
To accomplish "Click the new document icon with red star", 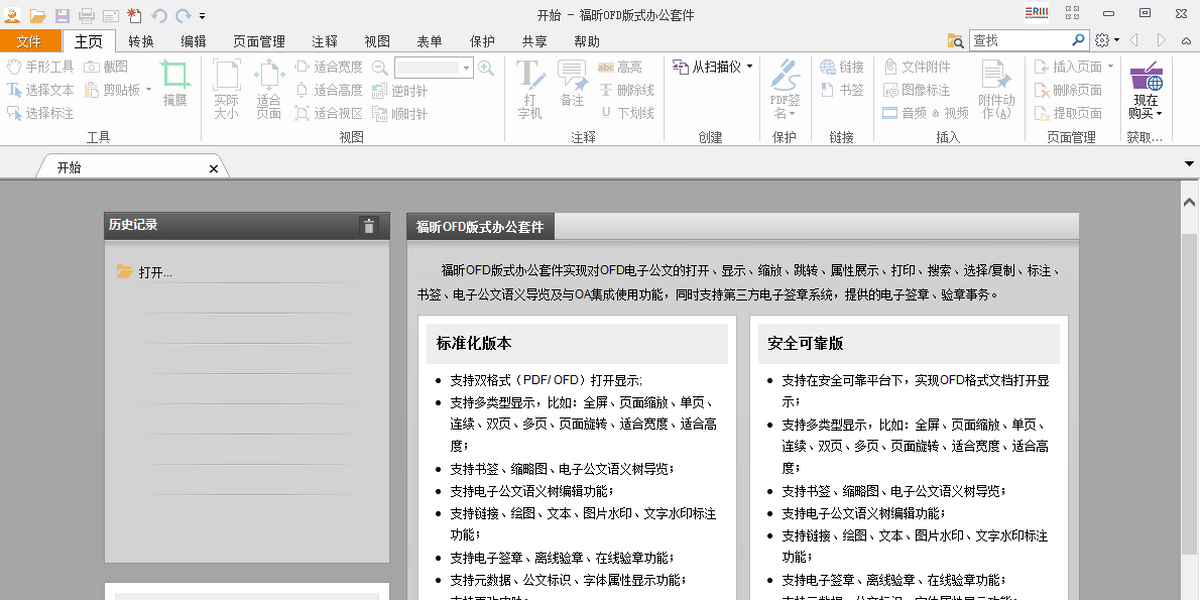I will [134, 15].
